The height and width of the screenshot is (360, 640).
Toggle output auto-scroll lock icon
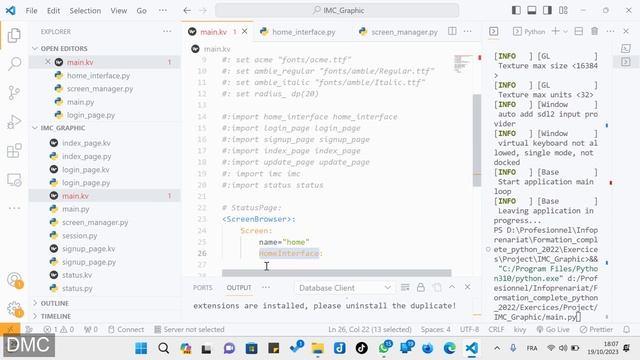(x=421, y=288)
